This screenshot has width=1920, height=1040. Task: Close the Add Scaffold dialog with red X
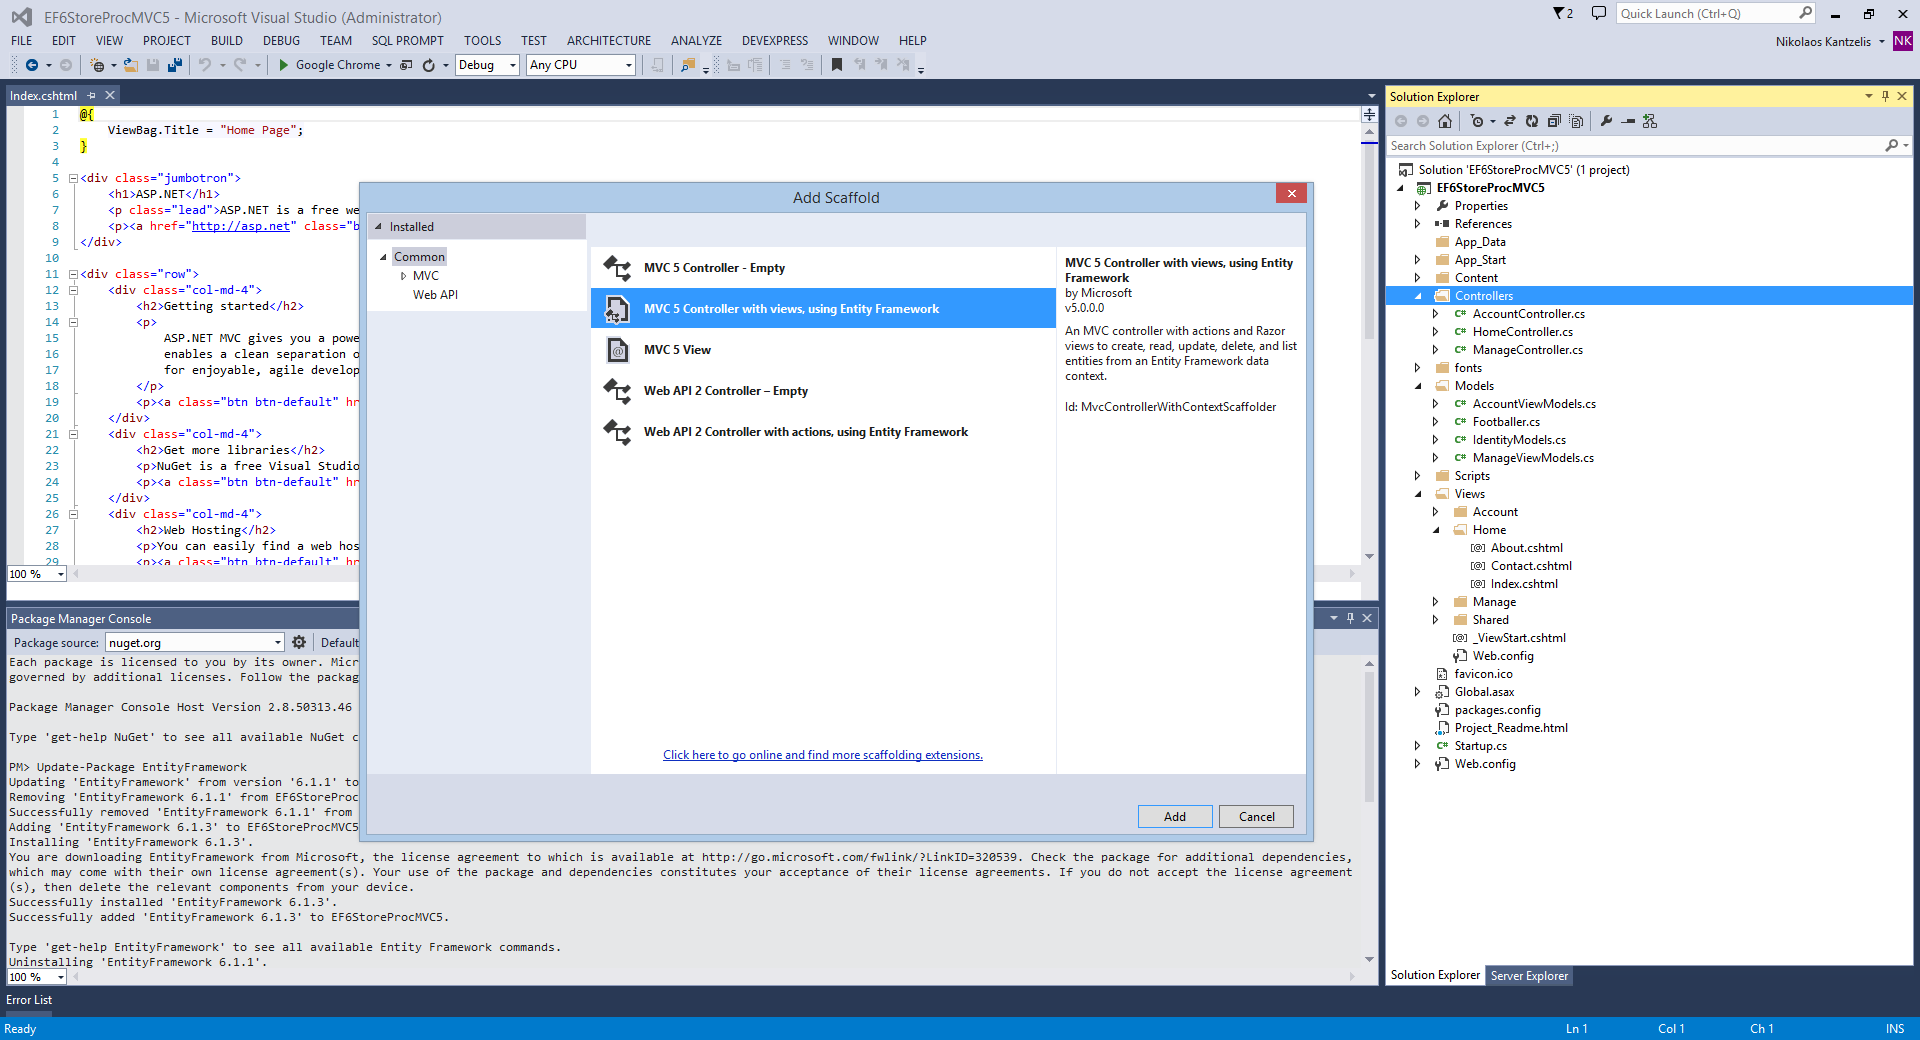click(1291, 194)
